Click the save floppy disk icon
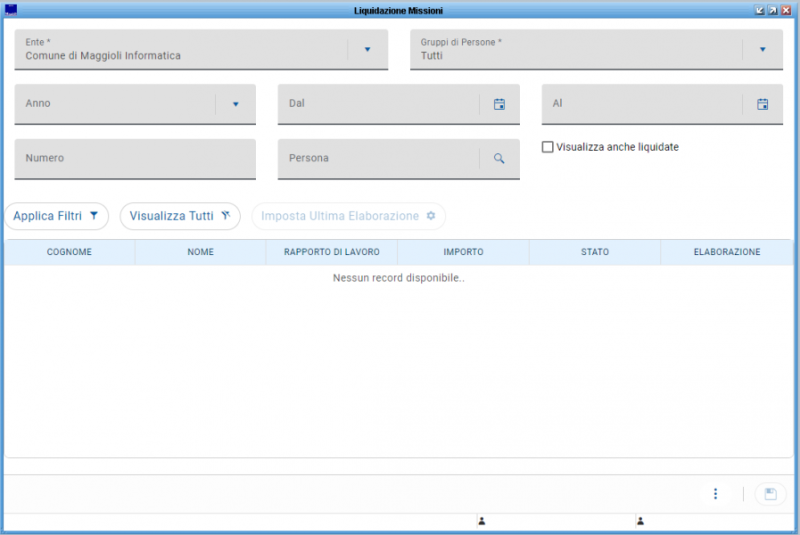This screenshot has height=535, width=800. coord(770,493)
